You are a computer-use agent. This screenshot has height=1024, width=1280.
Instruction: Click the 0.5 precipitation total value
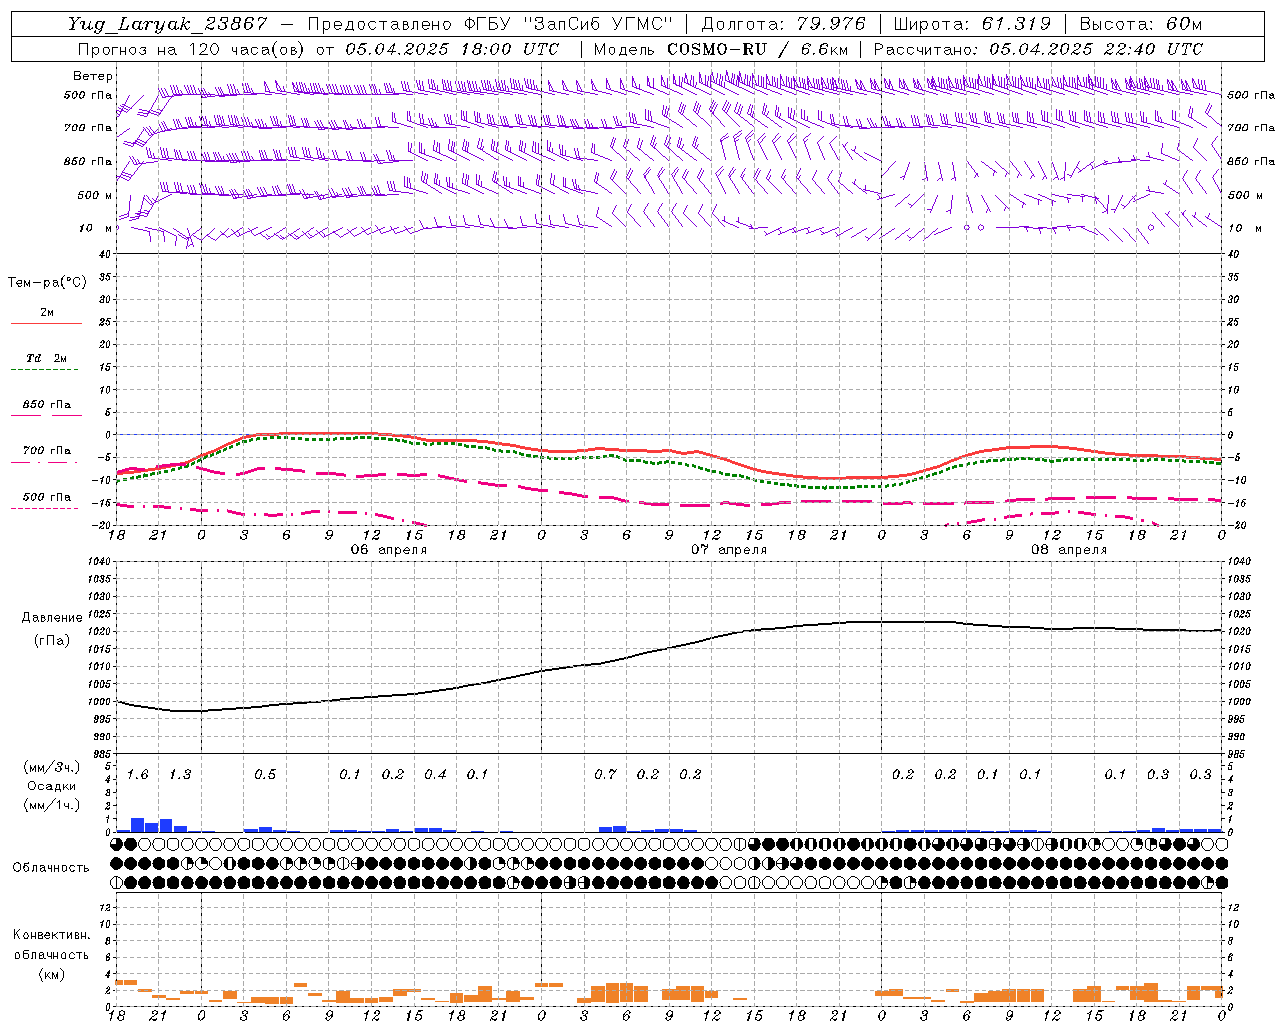pos(265,775)
